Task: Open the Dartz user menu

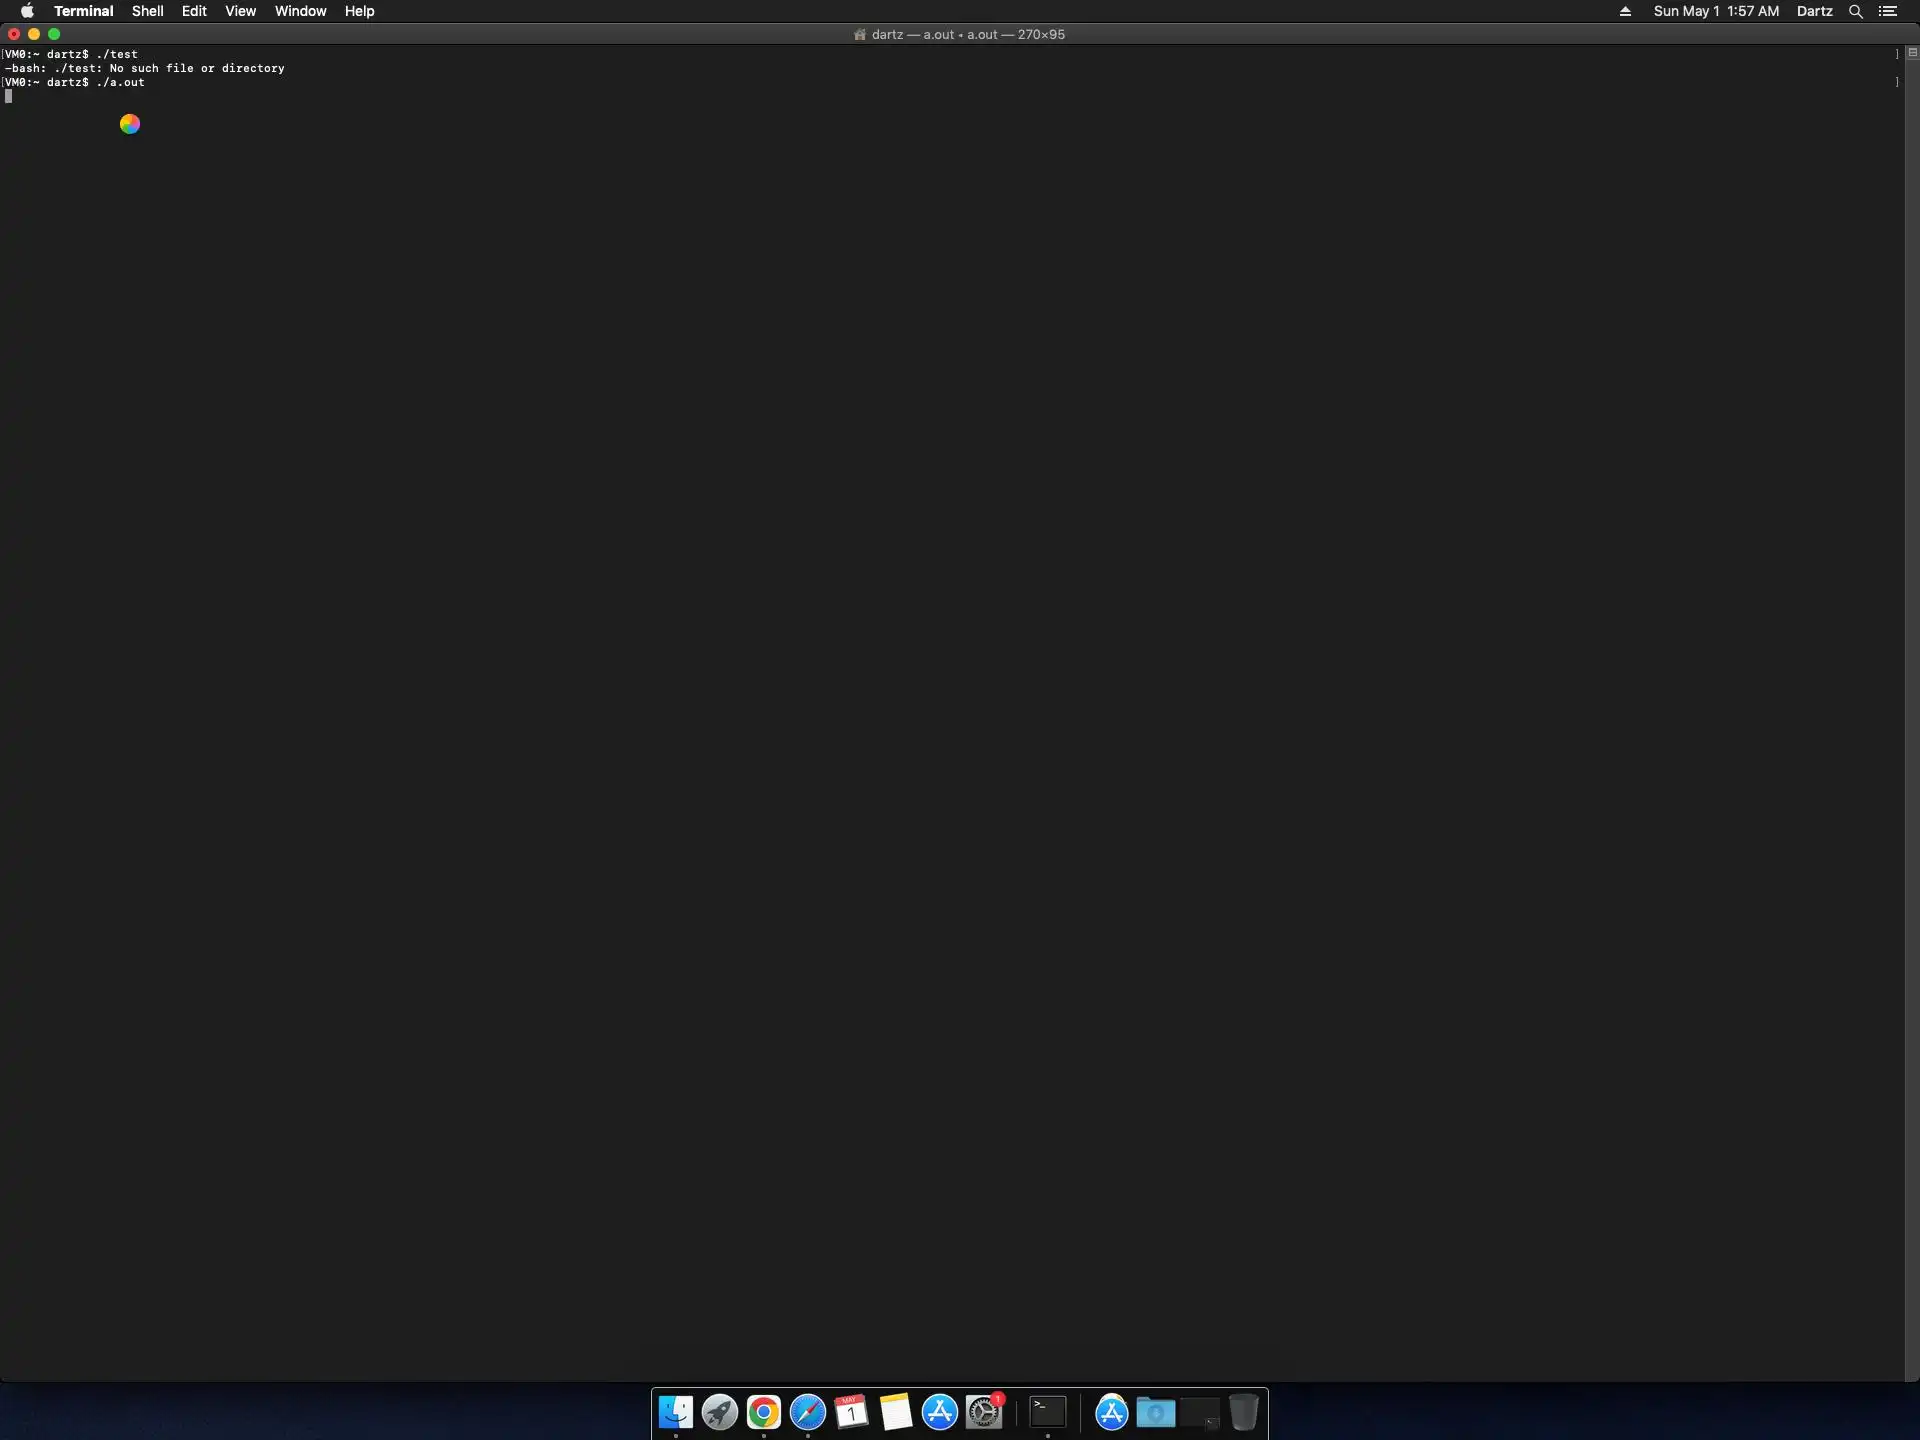Action: coord(1814,11)
